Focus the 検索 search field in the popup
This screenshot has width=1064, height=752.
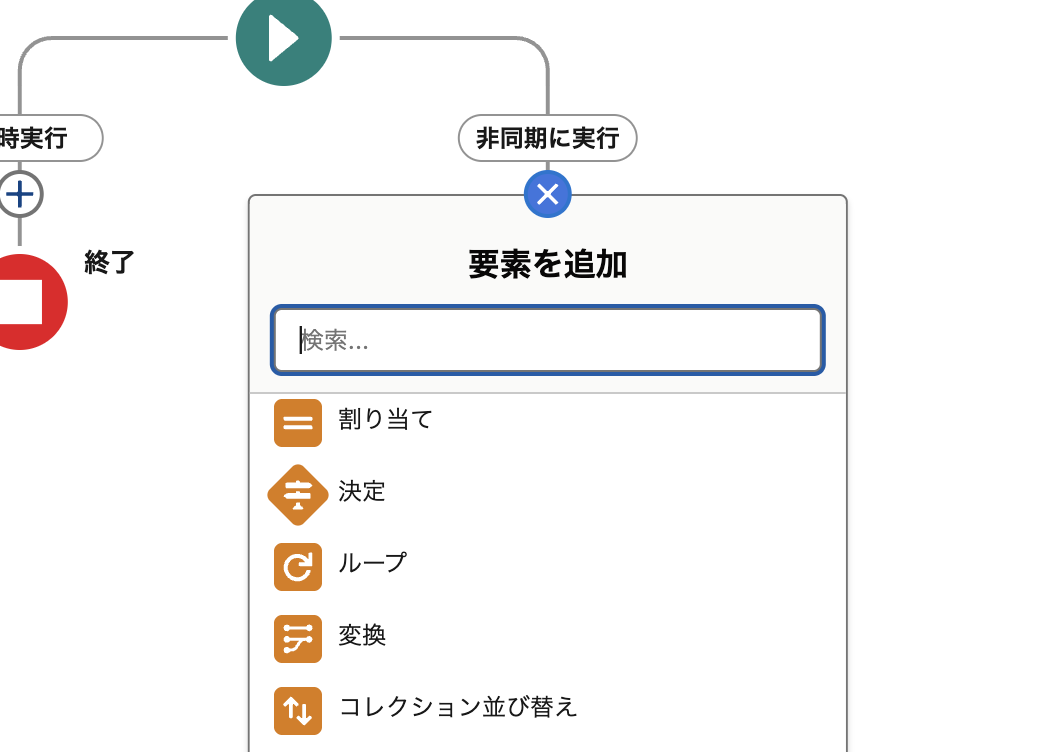click(x=547, y=340)
